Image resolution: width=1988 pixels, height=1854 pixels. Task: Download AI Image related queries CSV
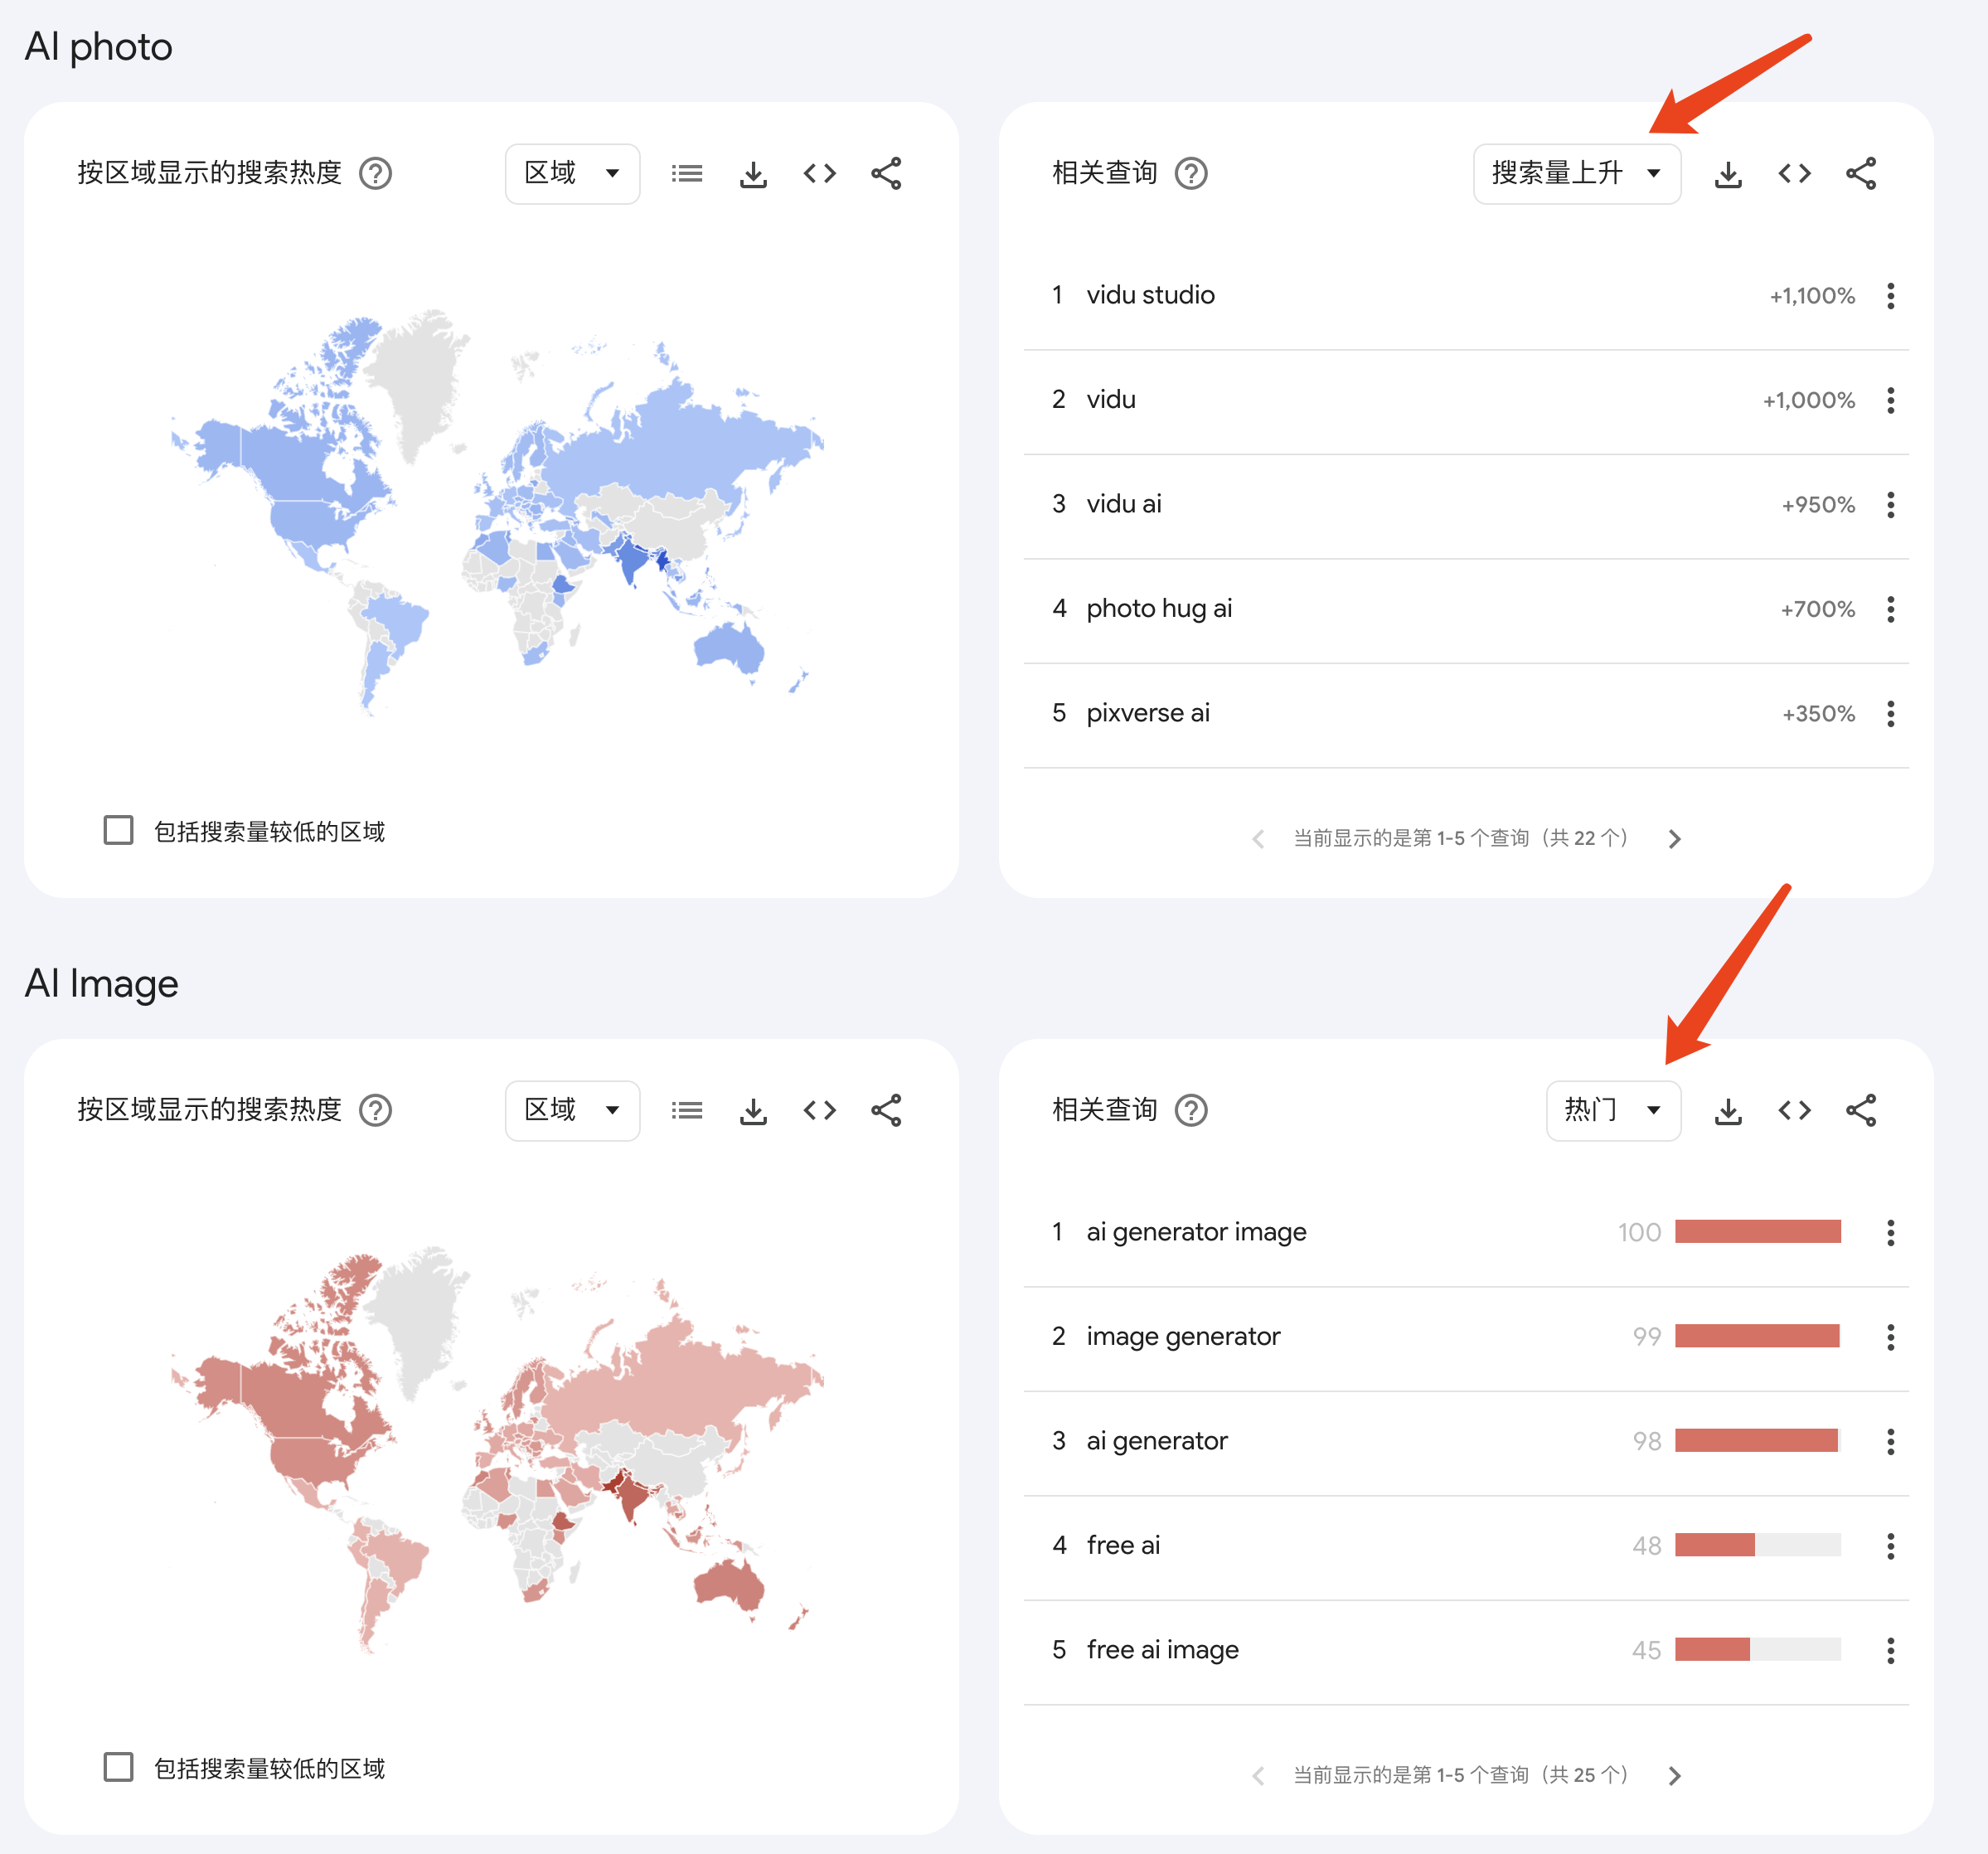1728,1110
